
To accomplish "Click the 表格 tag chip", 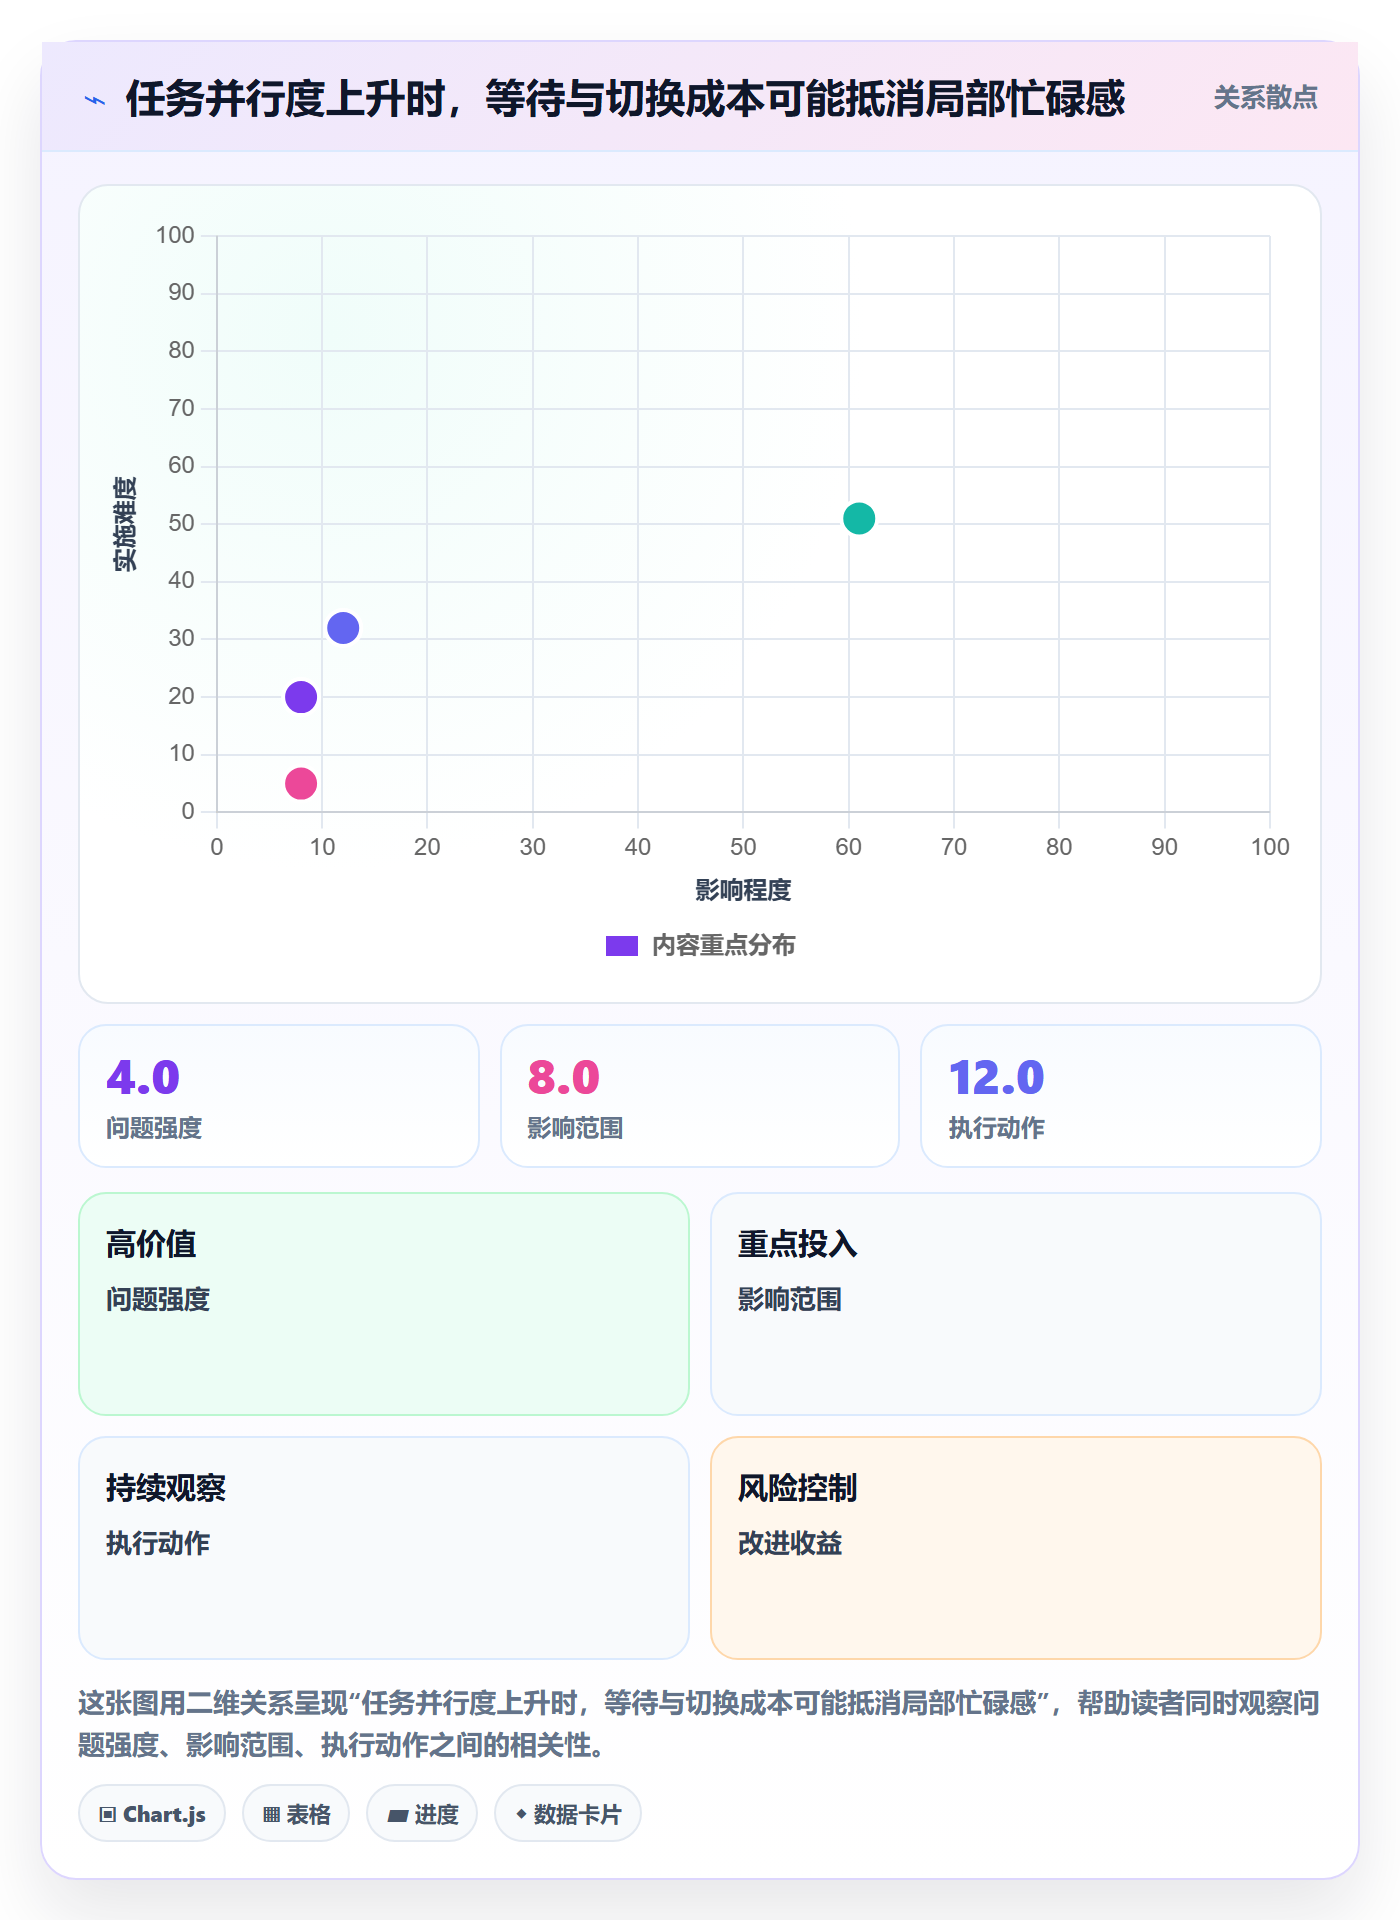I will click(296, 1814).
